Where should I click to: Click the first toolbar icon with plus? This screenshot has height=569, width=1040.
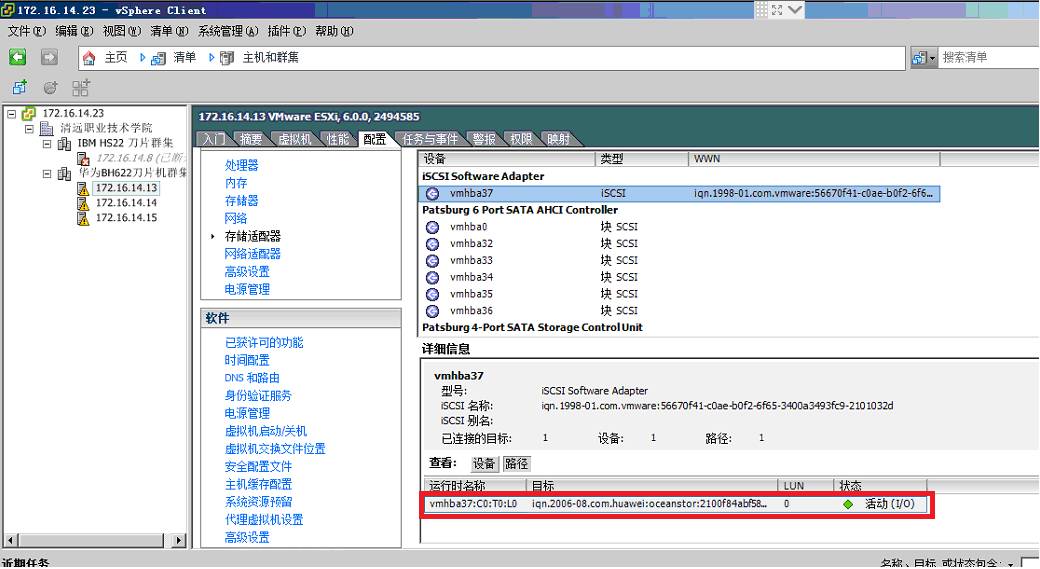tap(20, 87)
